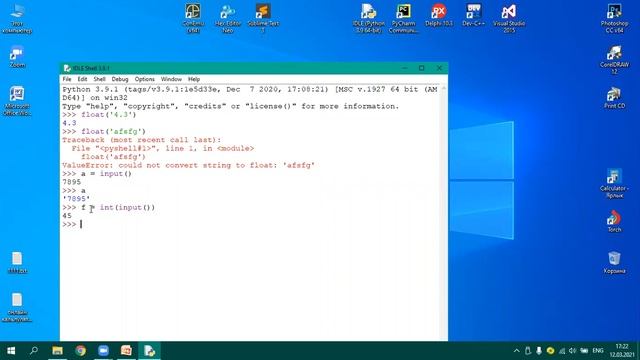This screenshot has width=640, height=360.
Task: Open the Window menu
Action: [171, 79]
